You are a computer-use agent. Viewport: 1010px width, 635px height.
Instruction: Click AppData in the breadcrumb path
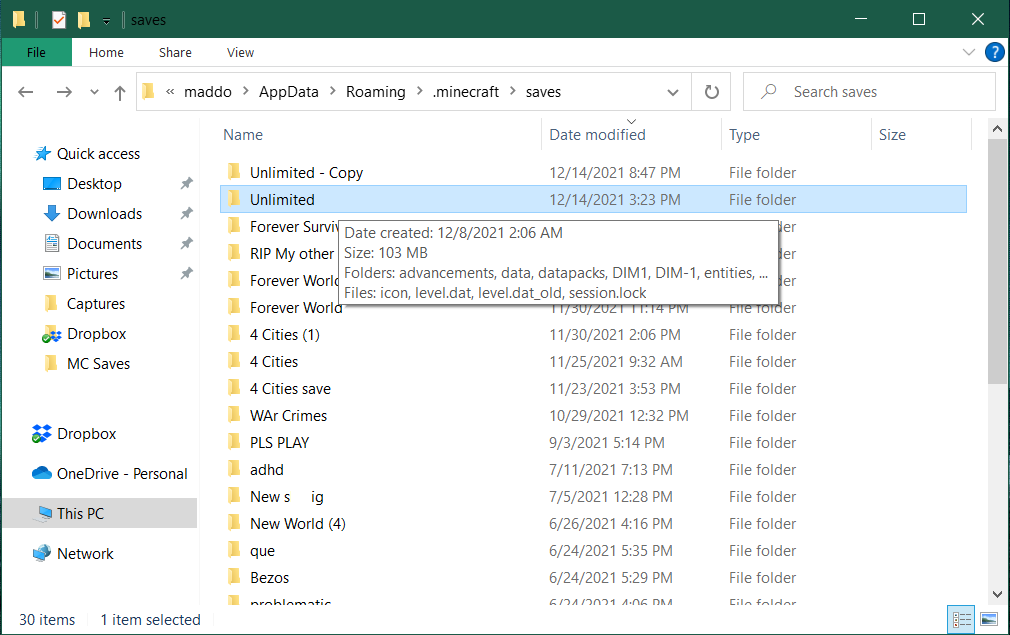pyautogui.click(x=288, y=92)
